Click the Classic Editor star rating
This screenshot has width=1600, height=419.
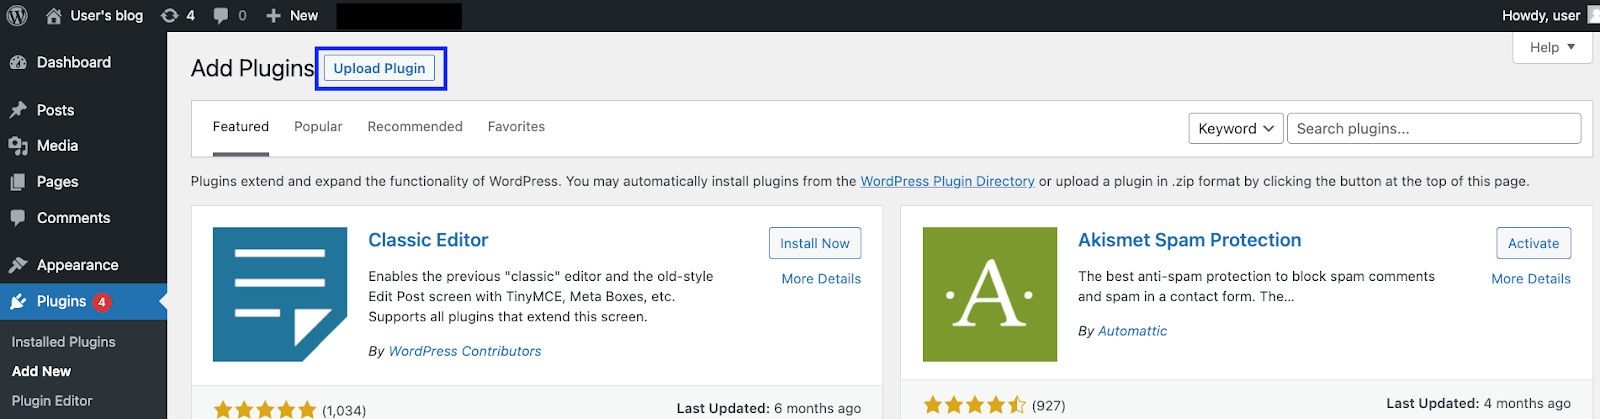[265, 410]
